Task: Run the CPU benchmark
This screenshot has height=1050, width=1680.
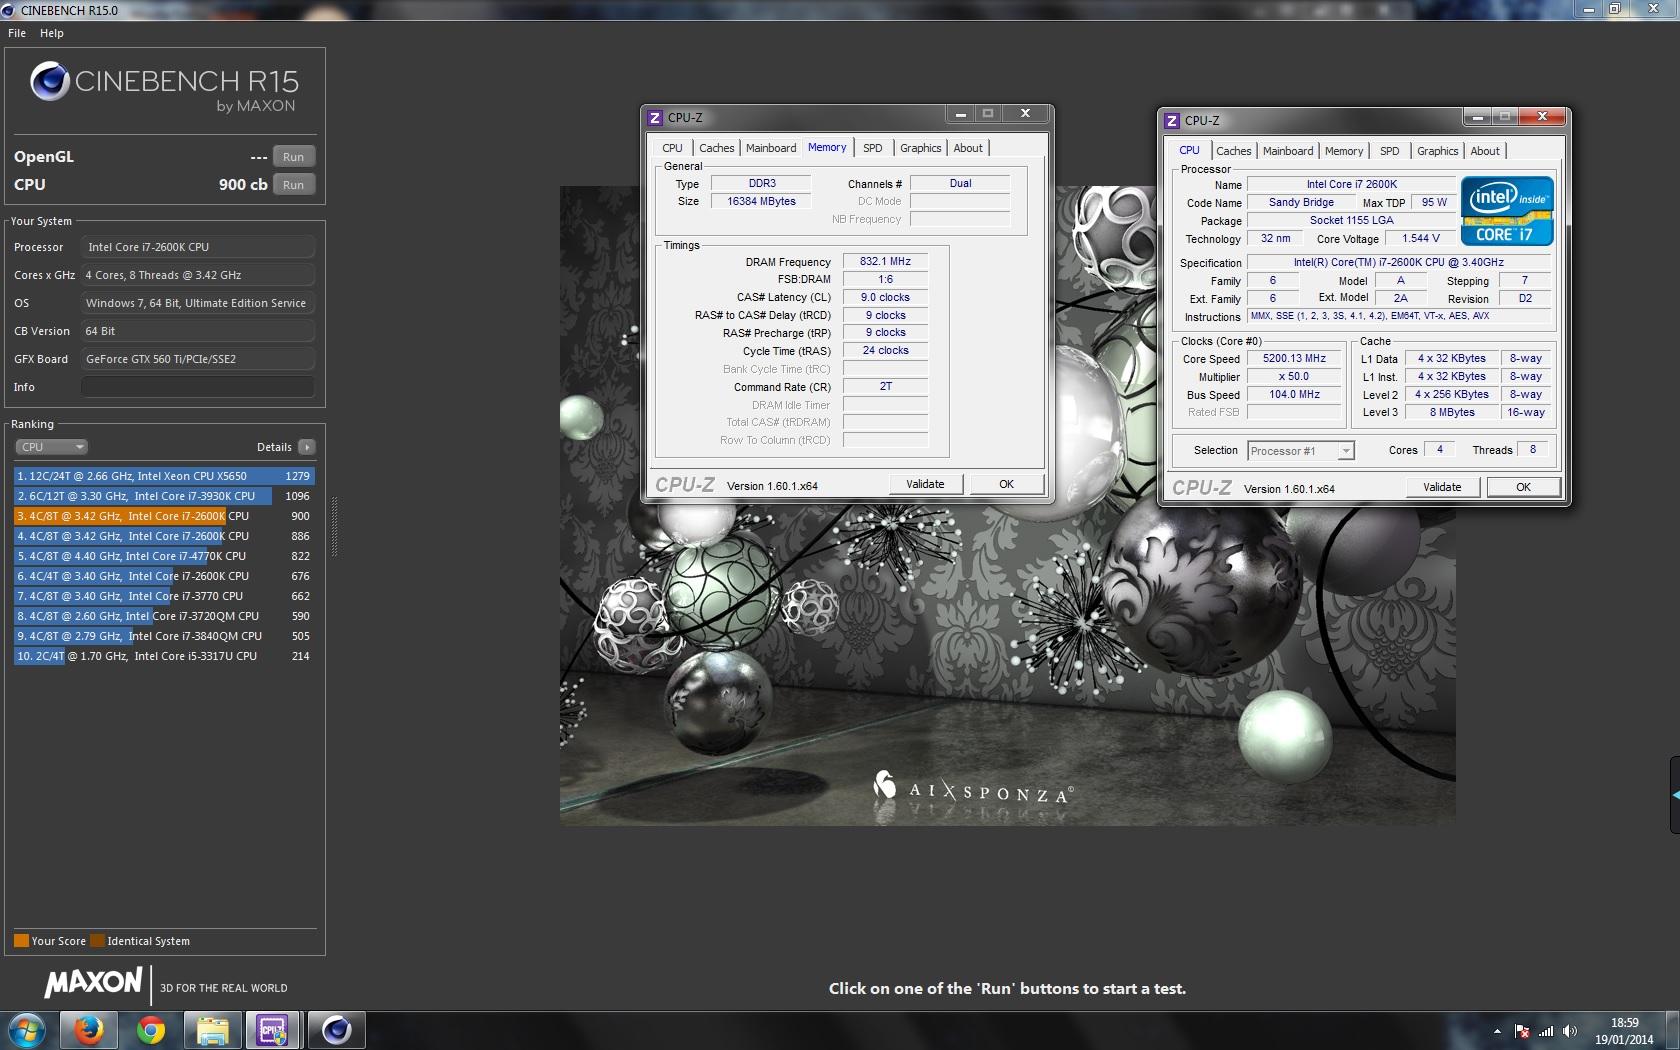Action: (293, 185)
